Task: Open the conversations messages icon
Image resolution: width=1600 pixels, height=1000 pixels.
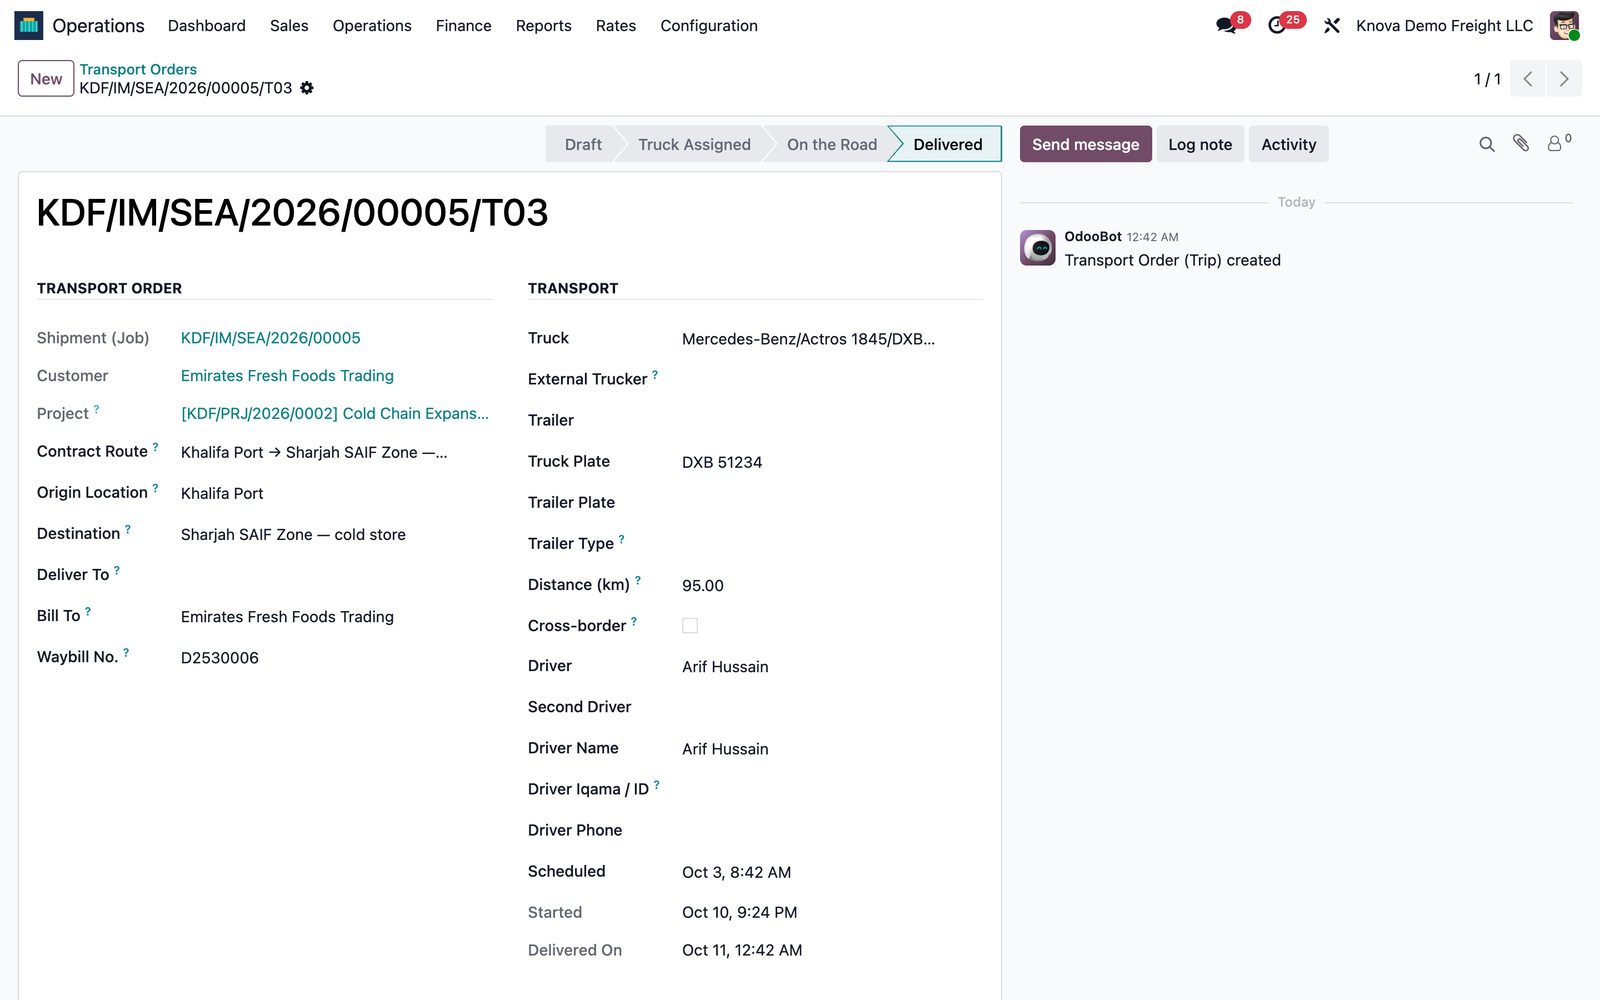Action: [x=1226, y=26]
